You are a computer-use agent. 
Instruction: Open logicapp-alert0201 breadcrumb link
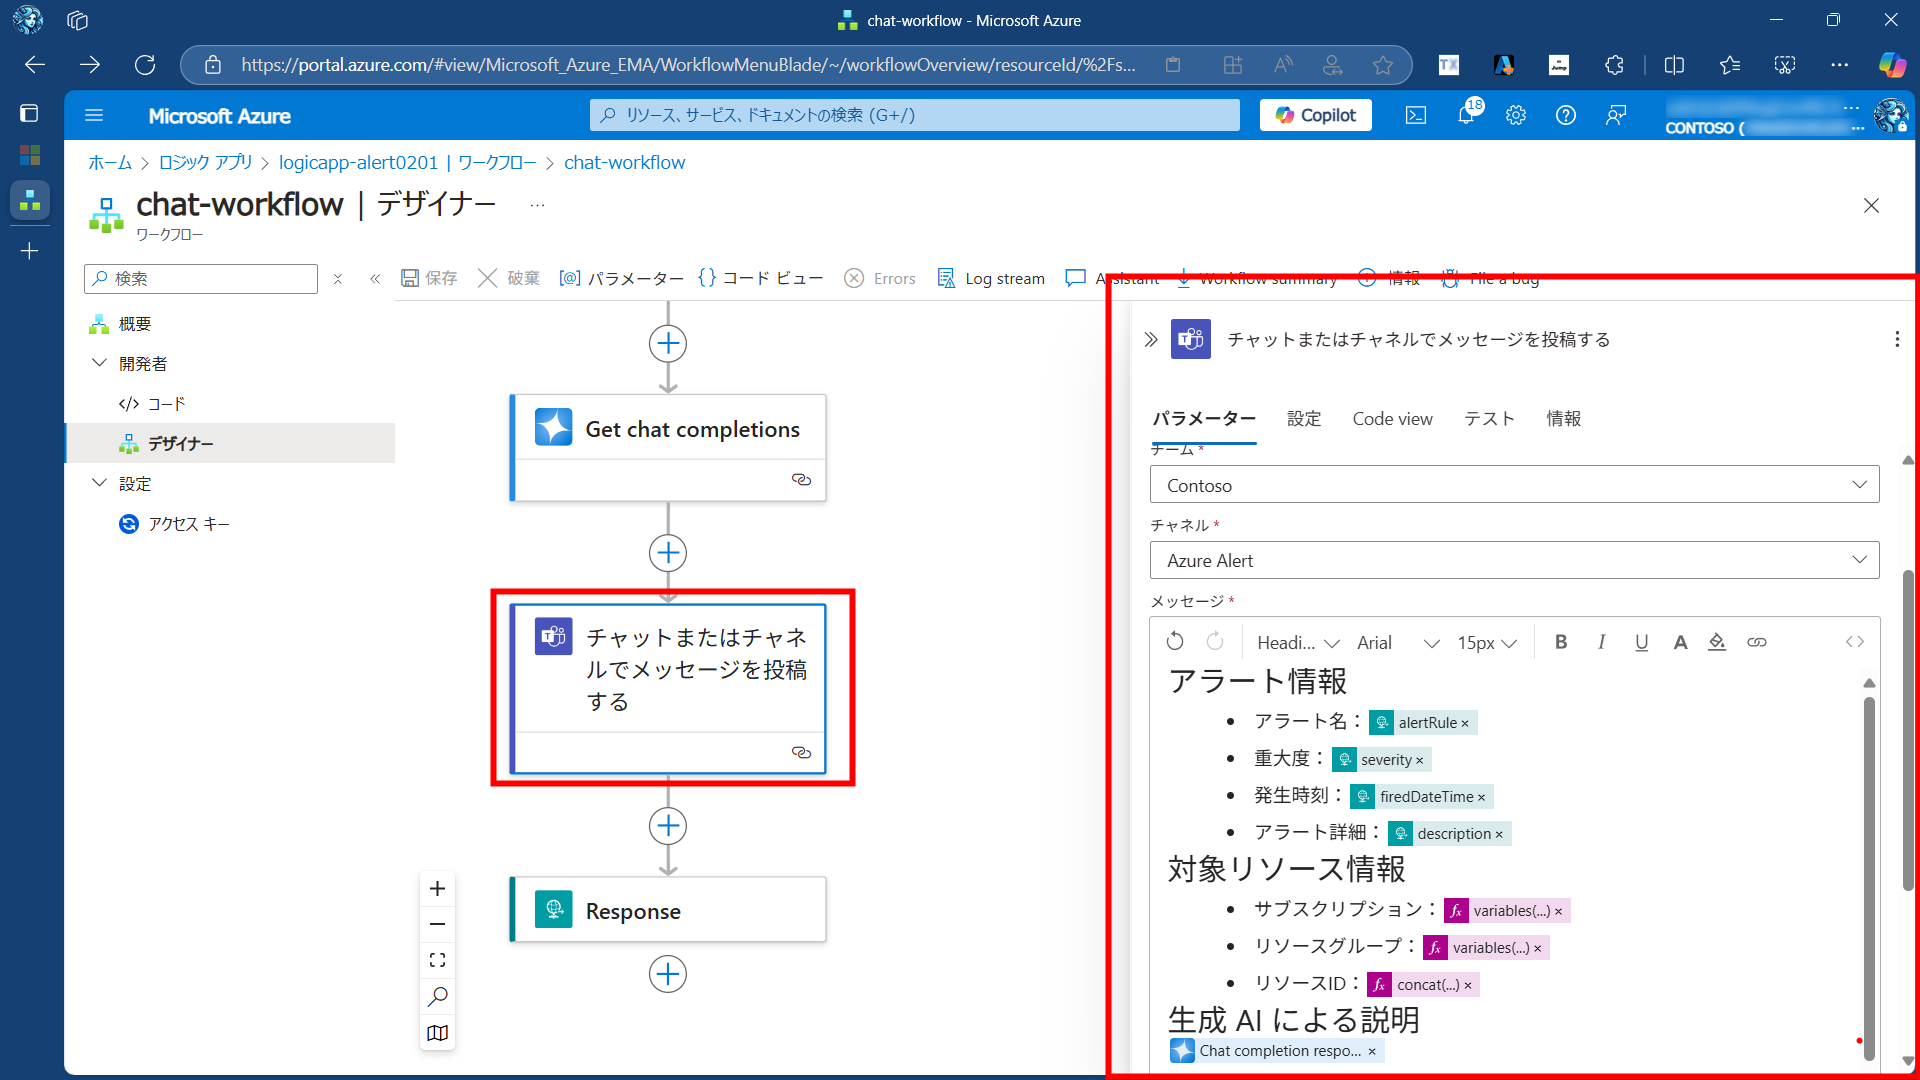[358, 162]
